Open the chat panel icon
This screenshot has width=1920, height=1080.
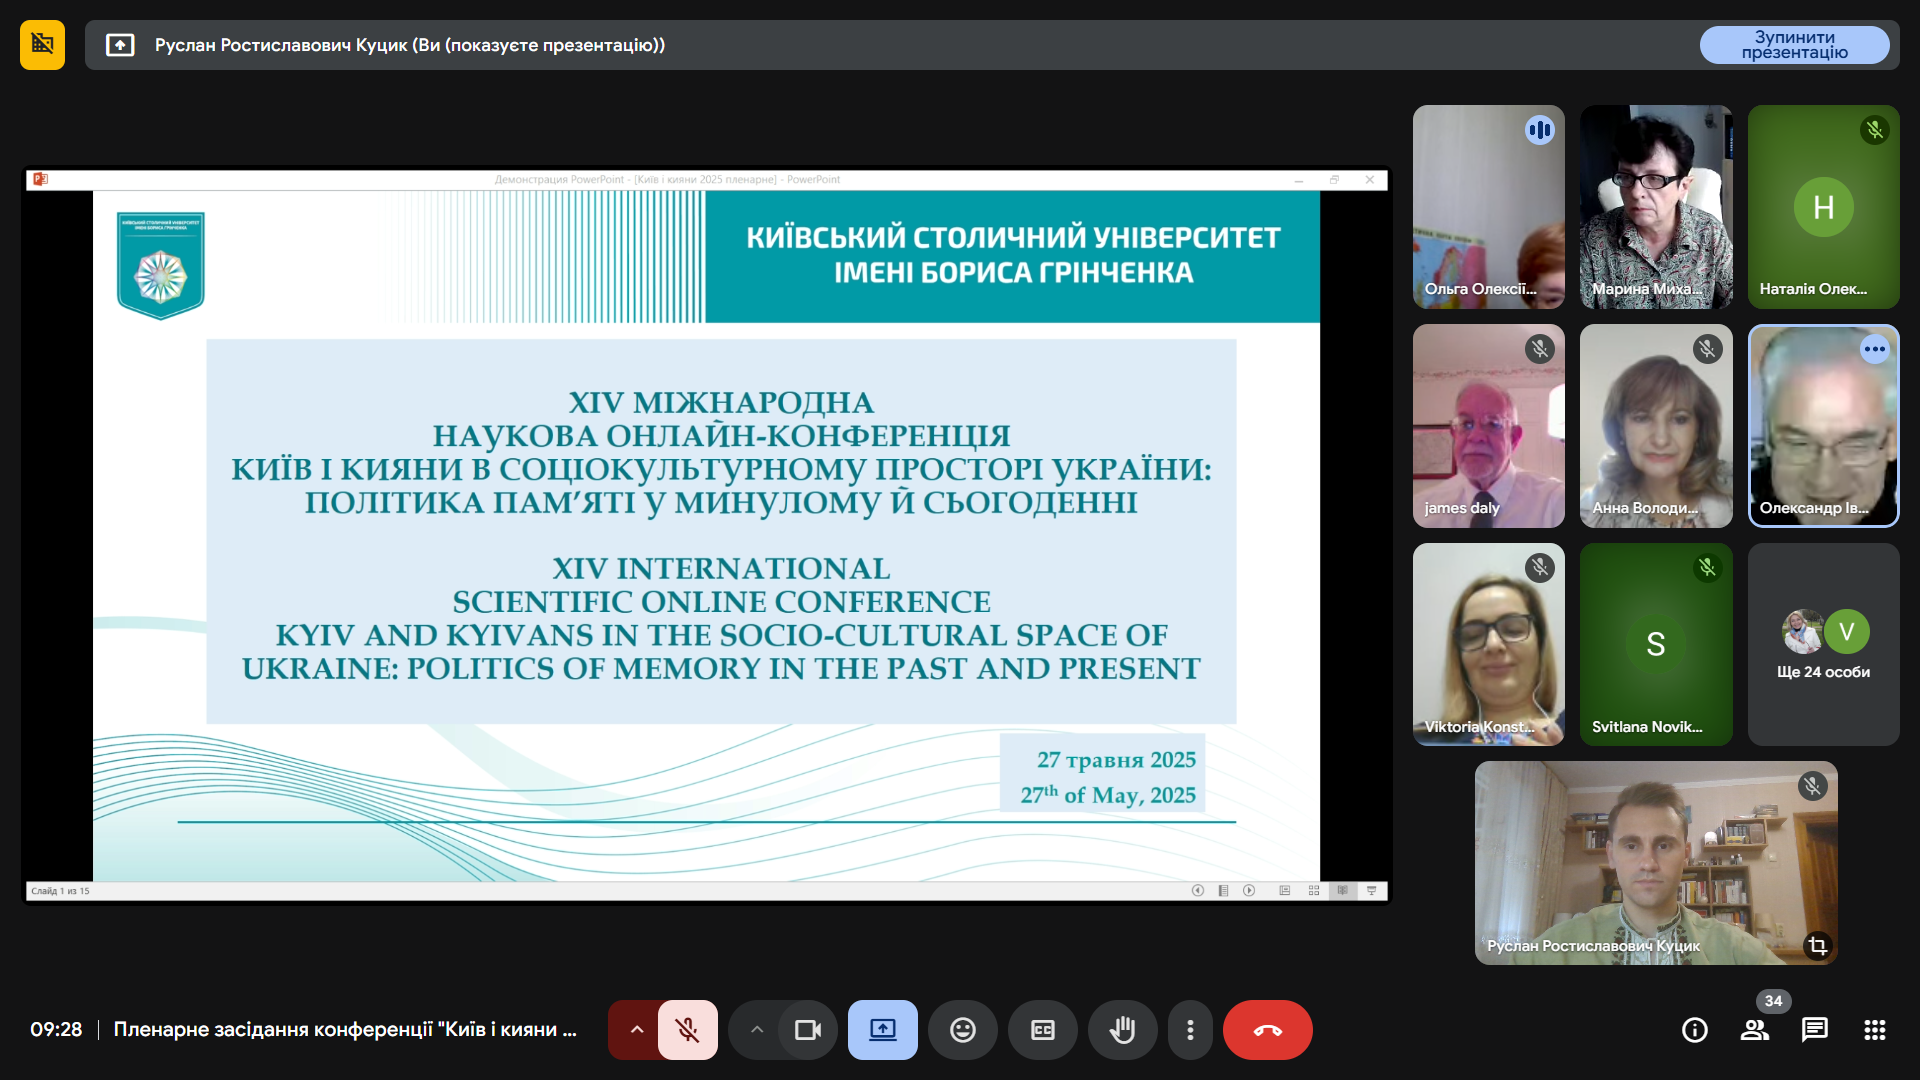1814,1030
